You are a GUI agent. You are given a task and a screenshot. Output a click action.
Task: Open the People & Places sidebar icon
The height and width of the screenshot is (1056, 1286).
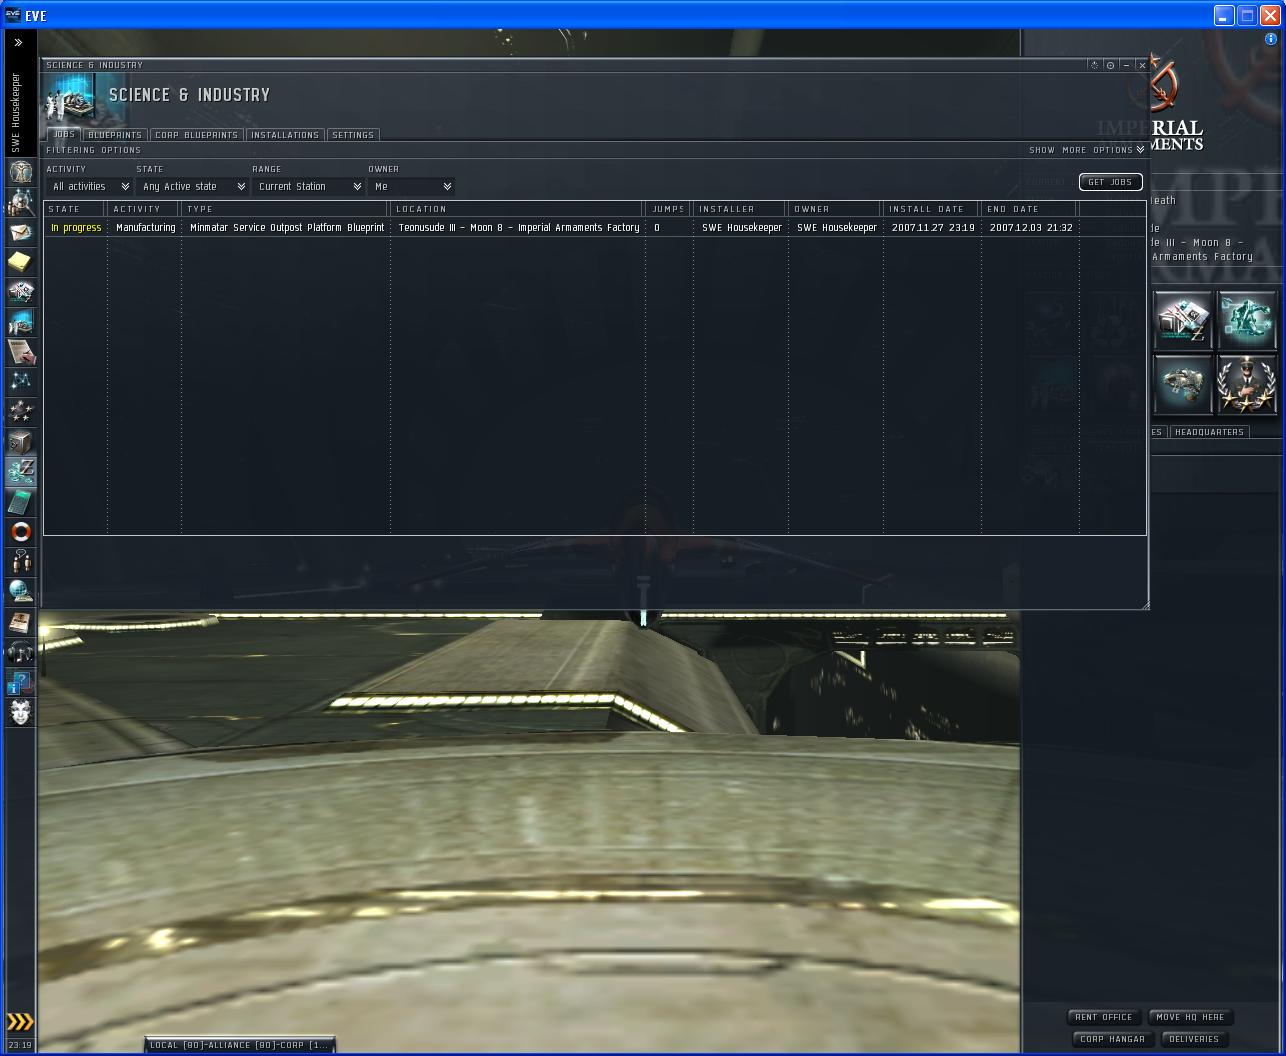(21, 202)
